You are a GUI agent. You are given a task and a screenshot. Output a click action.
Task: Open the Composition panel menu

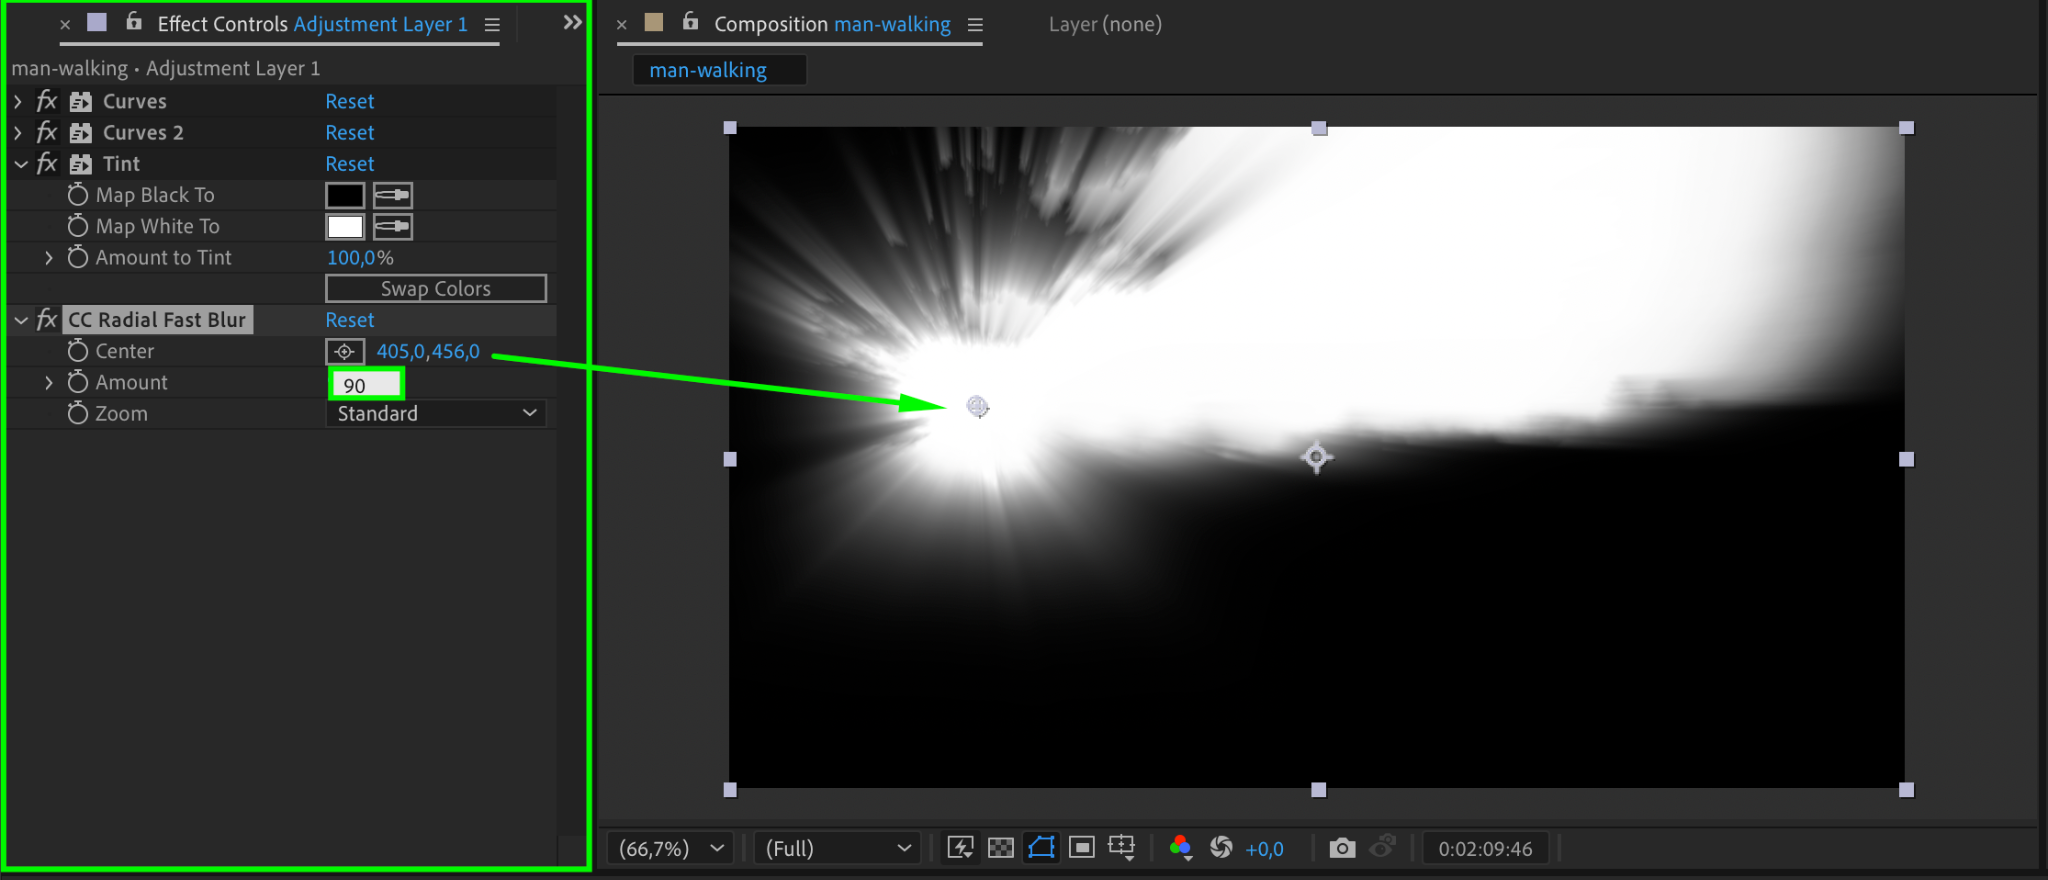pos(975,25)
